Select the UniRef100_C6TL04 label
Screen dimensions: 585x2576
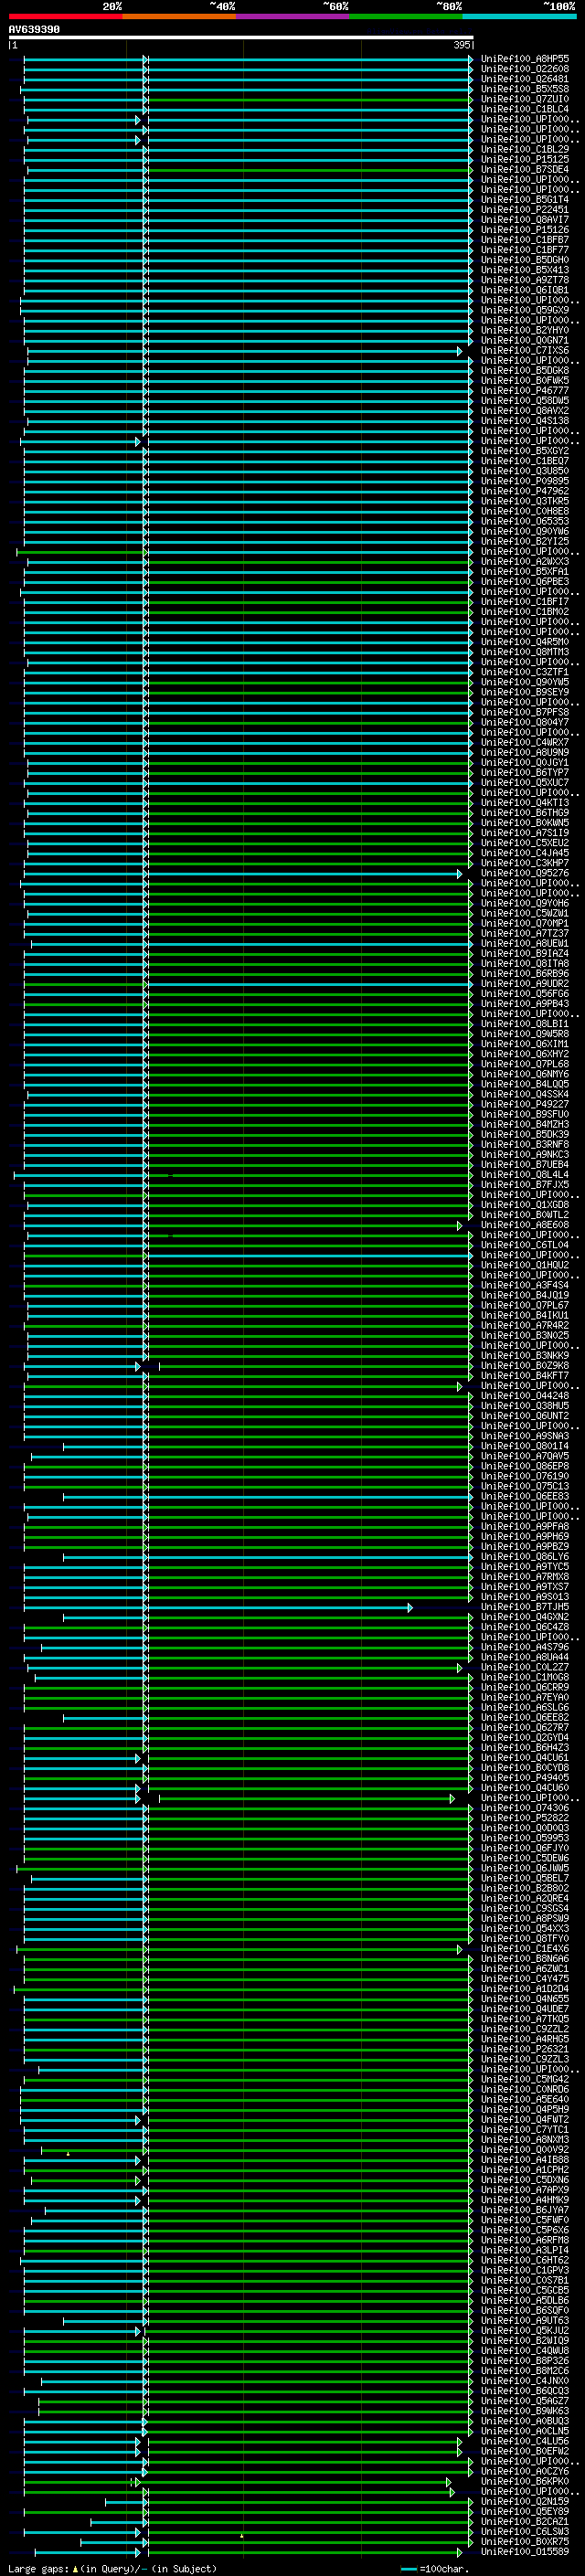[525, 1244]
